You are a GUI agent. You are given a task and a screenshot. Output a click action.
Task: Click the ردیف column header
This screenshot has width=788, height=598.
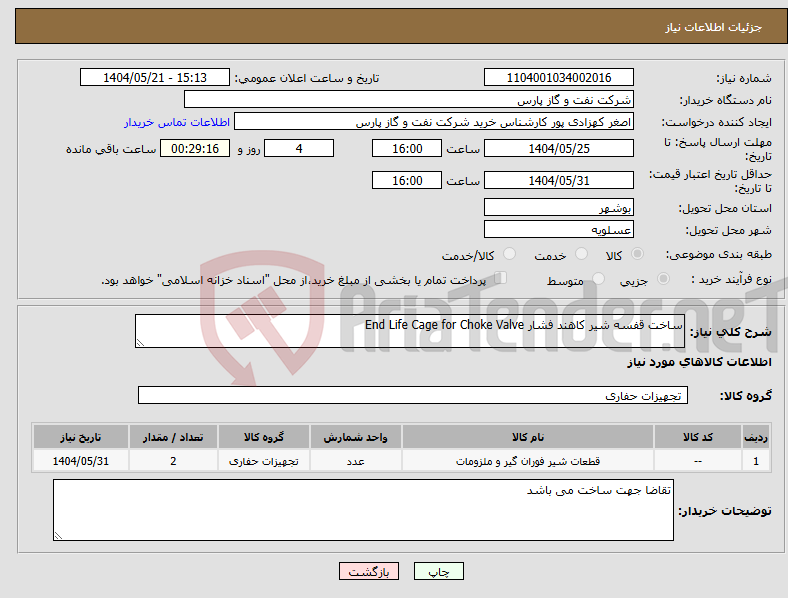click(x=756, y=437)
